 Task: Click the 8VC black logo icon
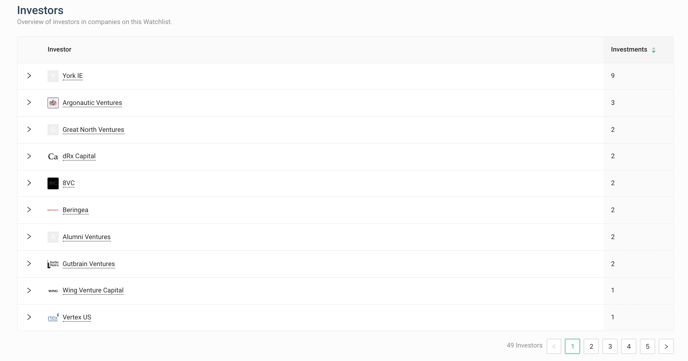coord(53,183)
